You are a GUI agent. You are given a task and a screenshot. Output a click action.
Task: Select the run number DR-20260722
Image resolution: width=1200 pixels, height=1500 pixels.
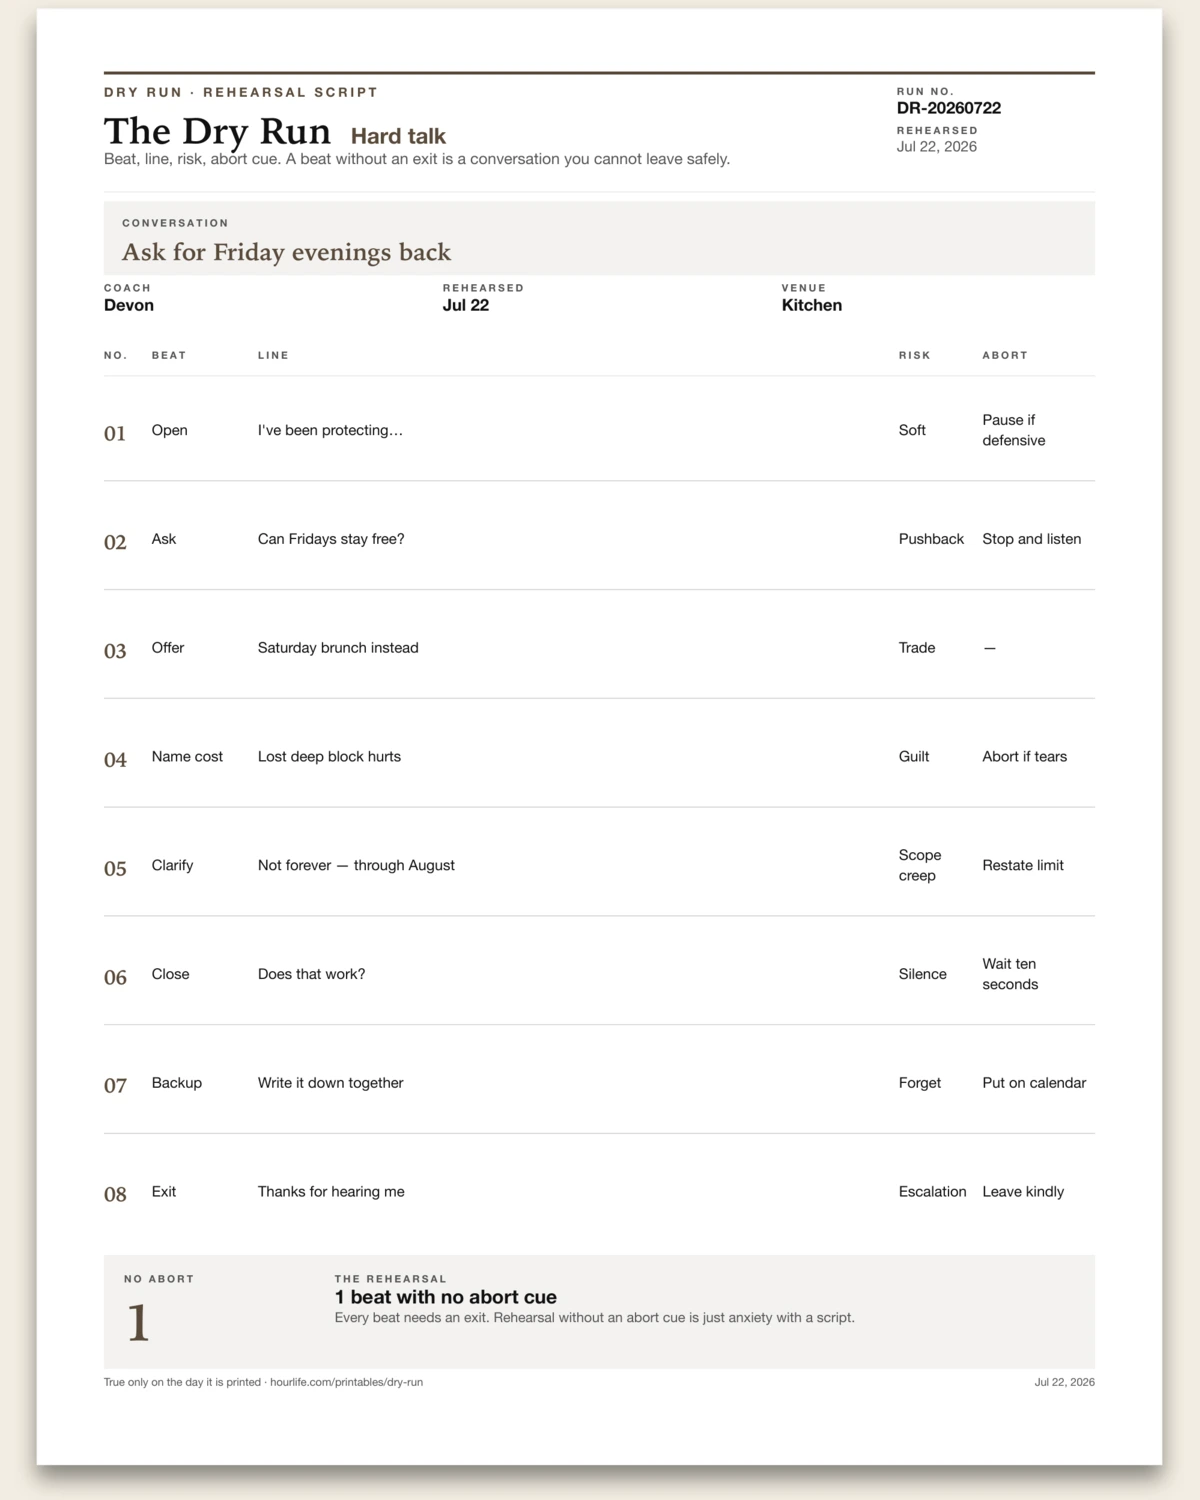[948, 108]
